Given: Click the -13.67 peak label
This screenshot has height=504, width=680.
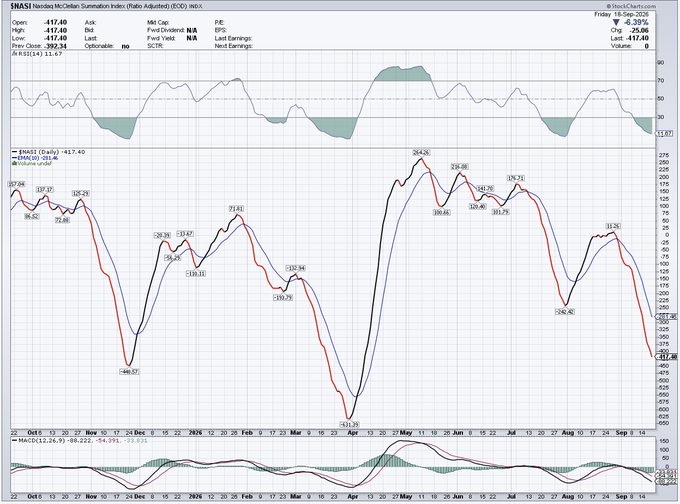Looking at the screenshot, I should tap(185, 234).
